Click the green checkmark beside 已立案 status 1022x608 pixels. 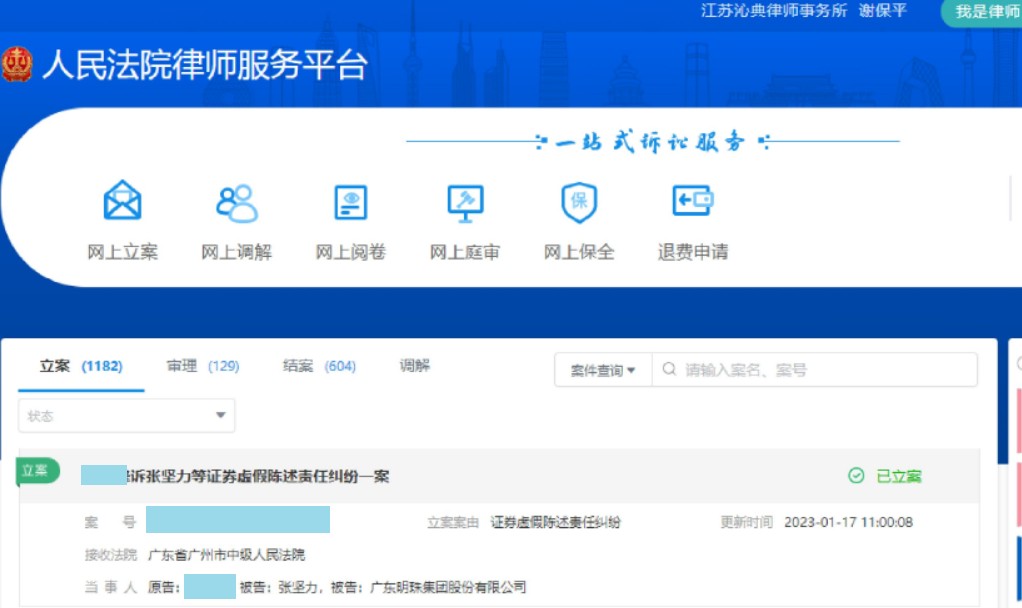click(x=857, y=477)
